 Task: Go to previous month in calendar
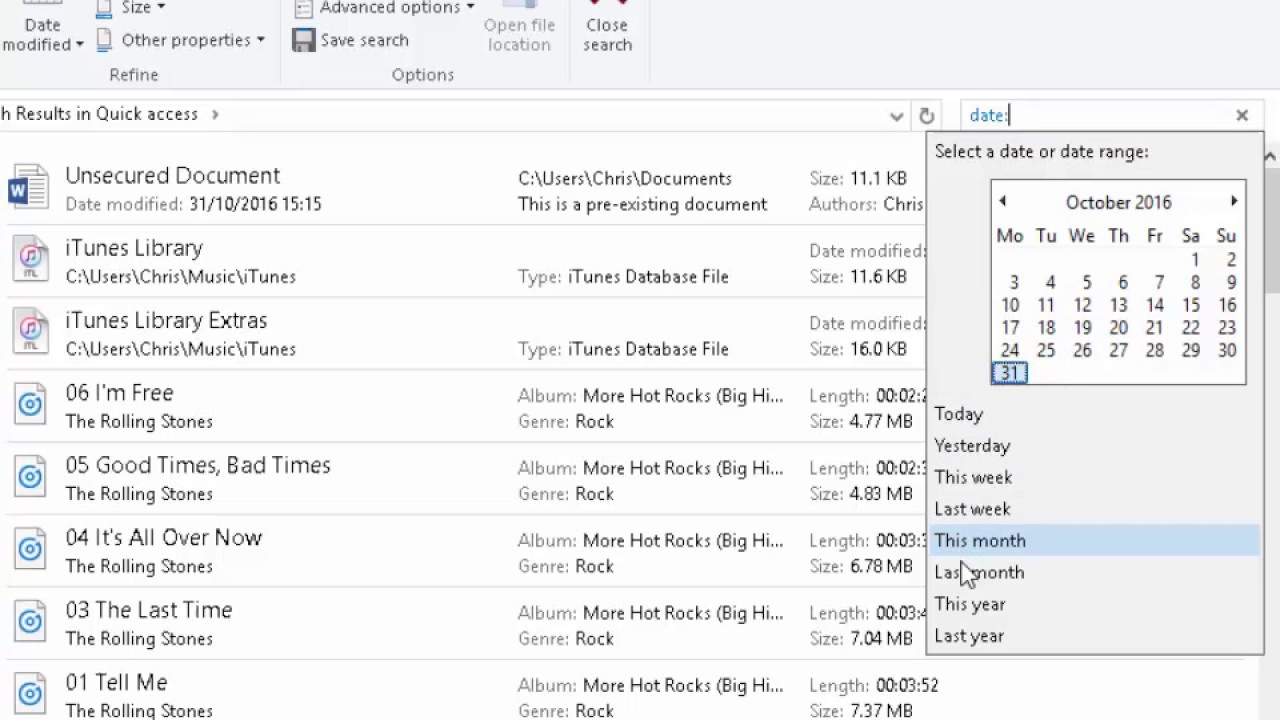[1002, 202]
